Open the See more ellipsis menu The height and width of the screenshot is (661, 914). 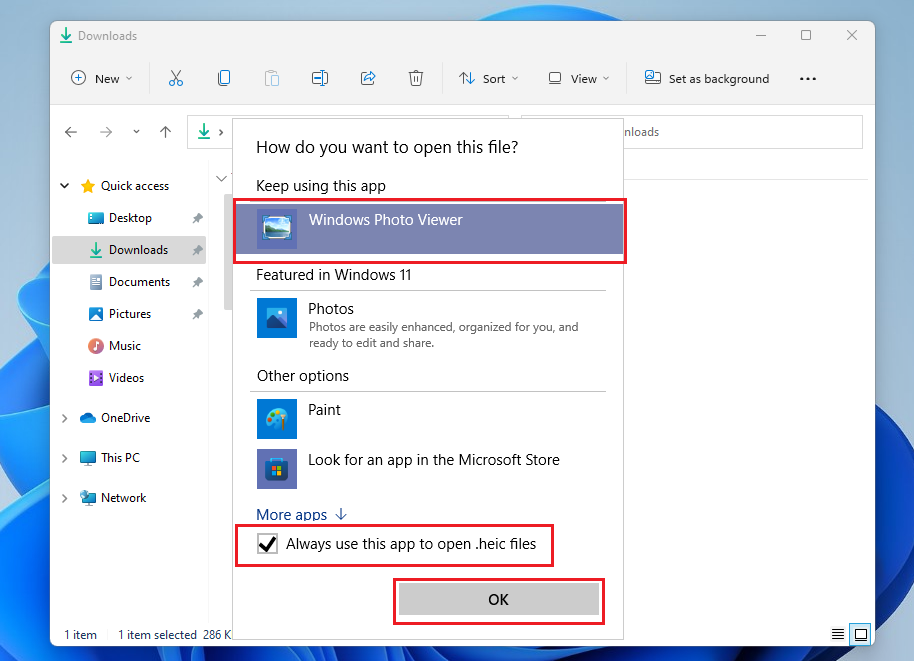tap(807, 79)
